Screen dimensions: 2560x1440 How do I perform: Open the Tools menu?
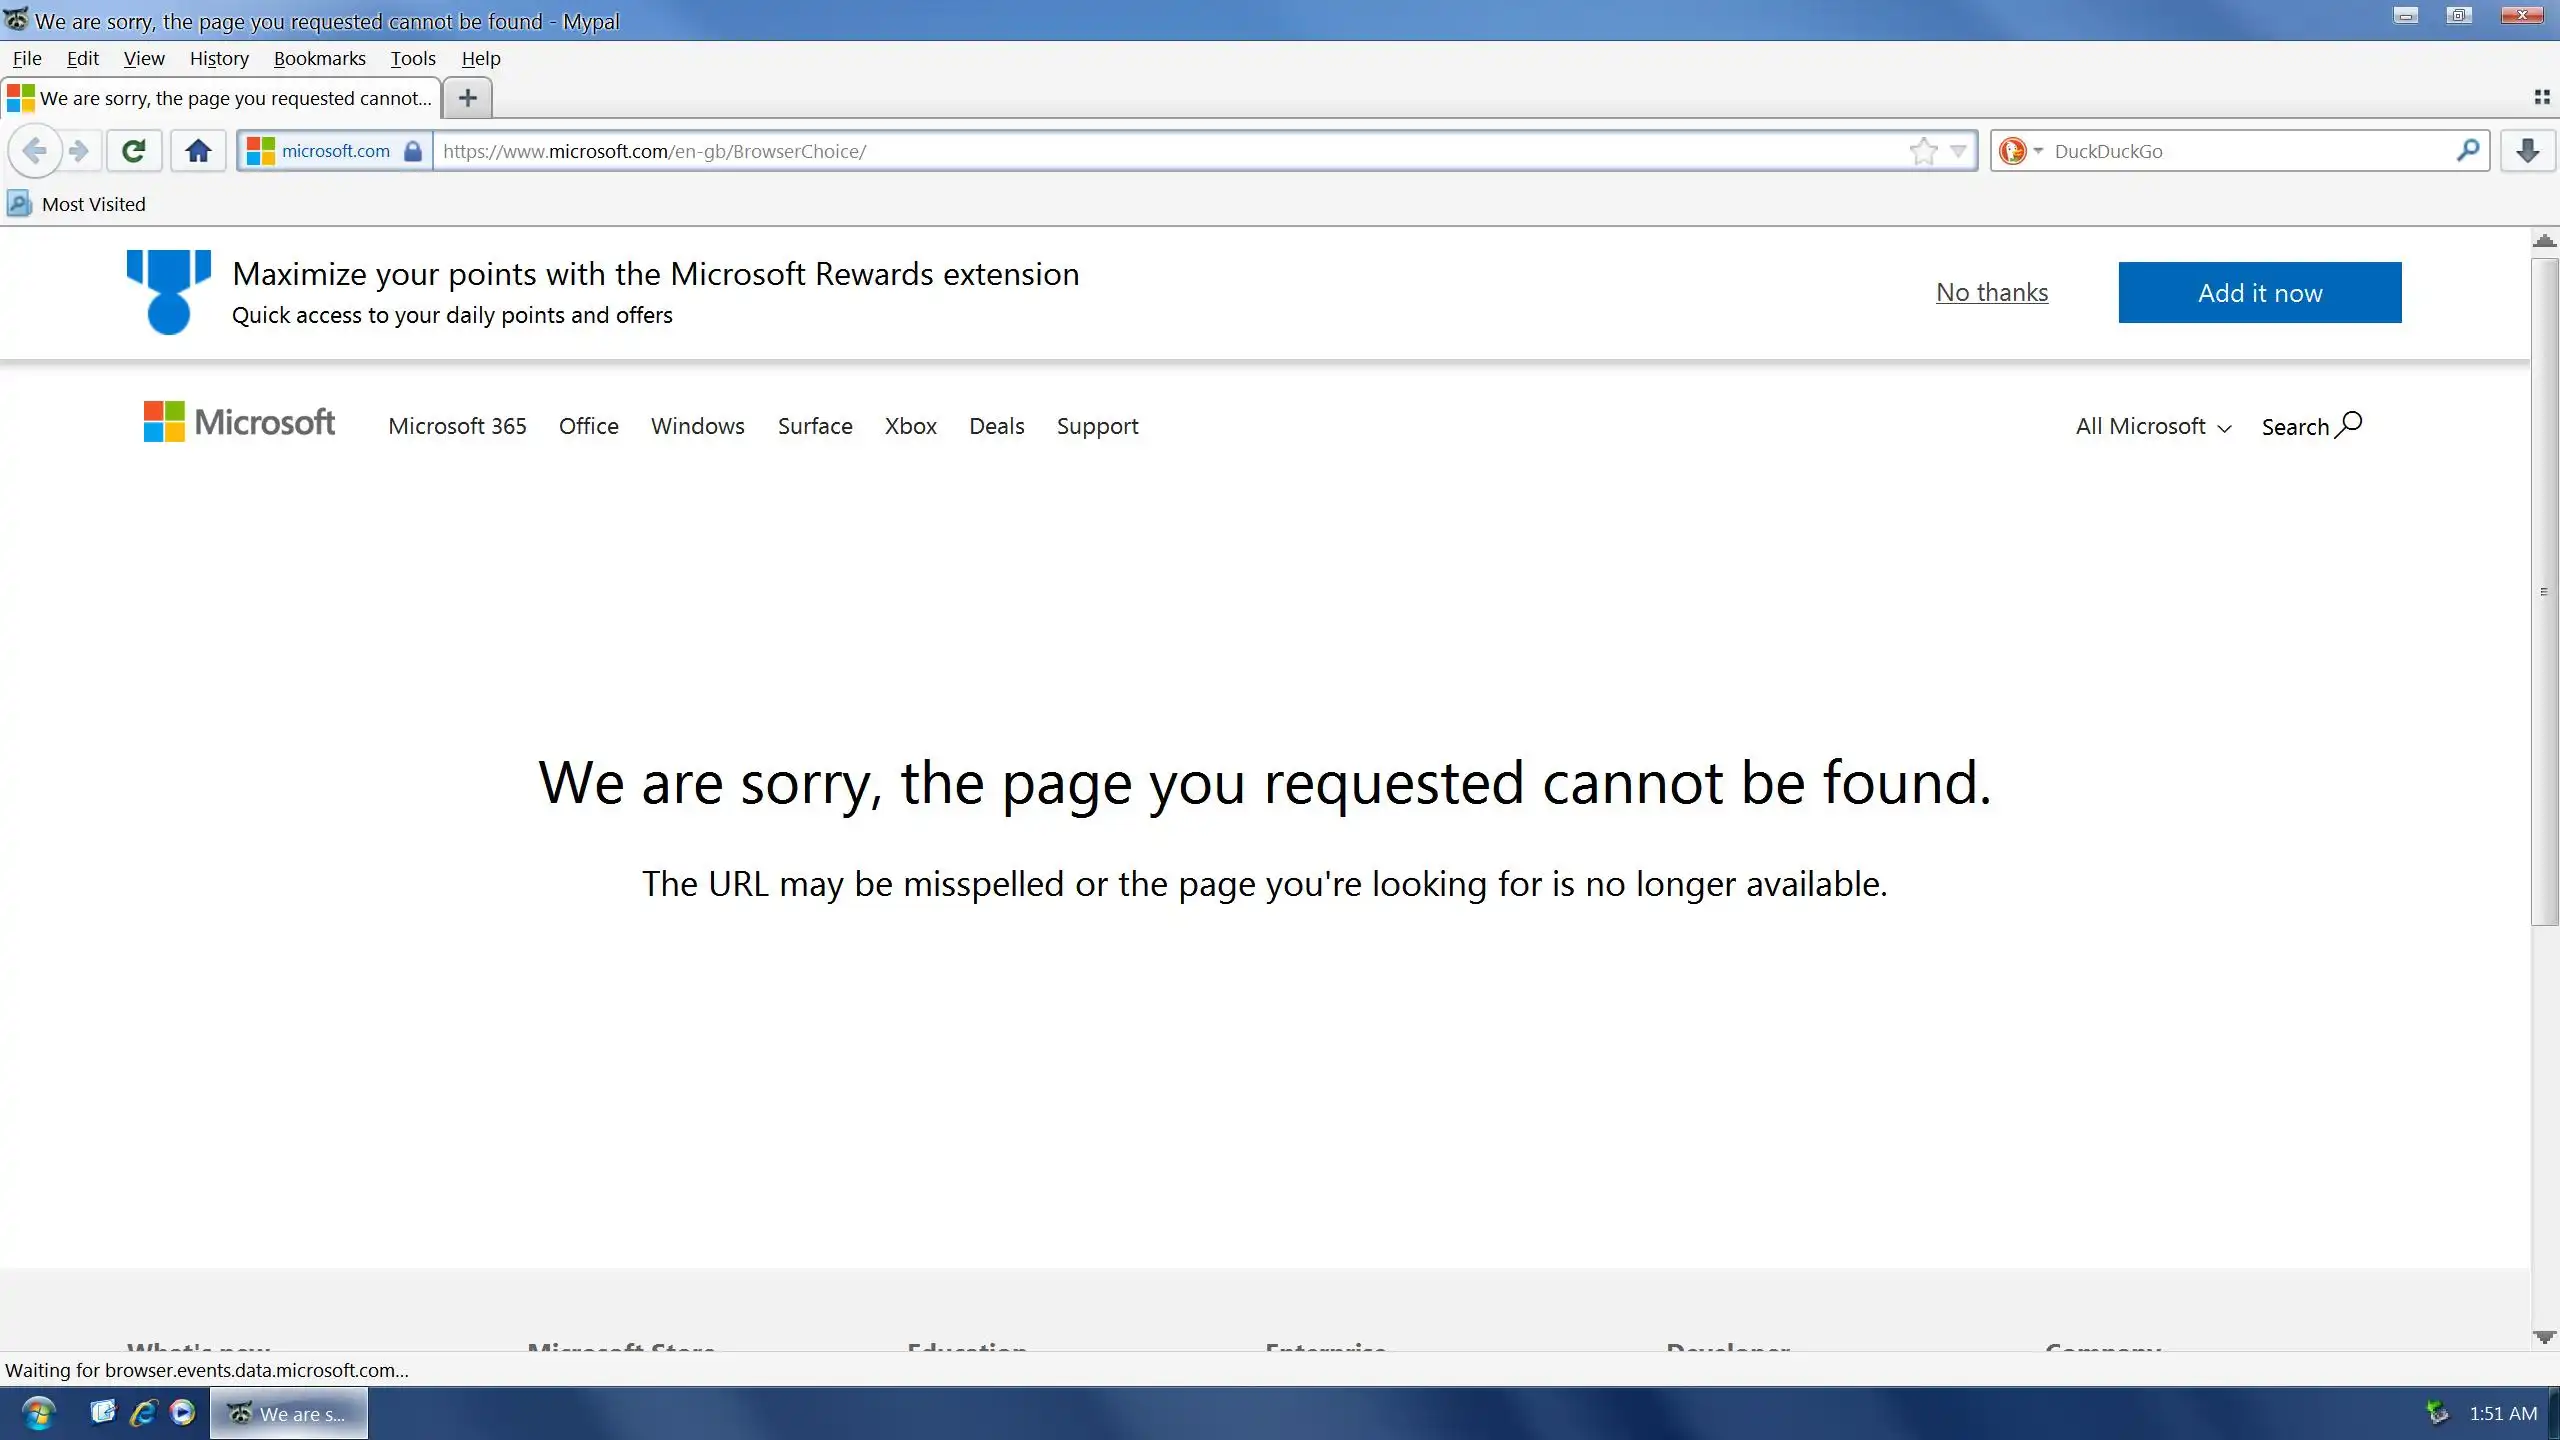[412, 58]
